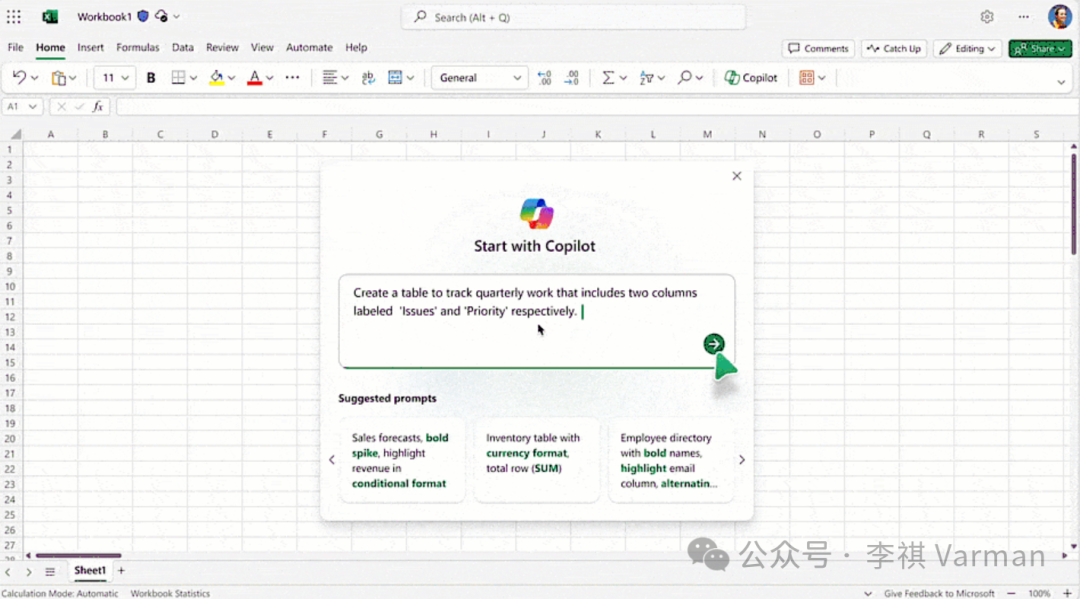The width and height of the screenshot is (1080, 599).
Task: Click decrease decimal icon
Action: (544, 78)
